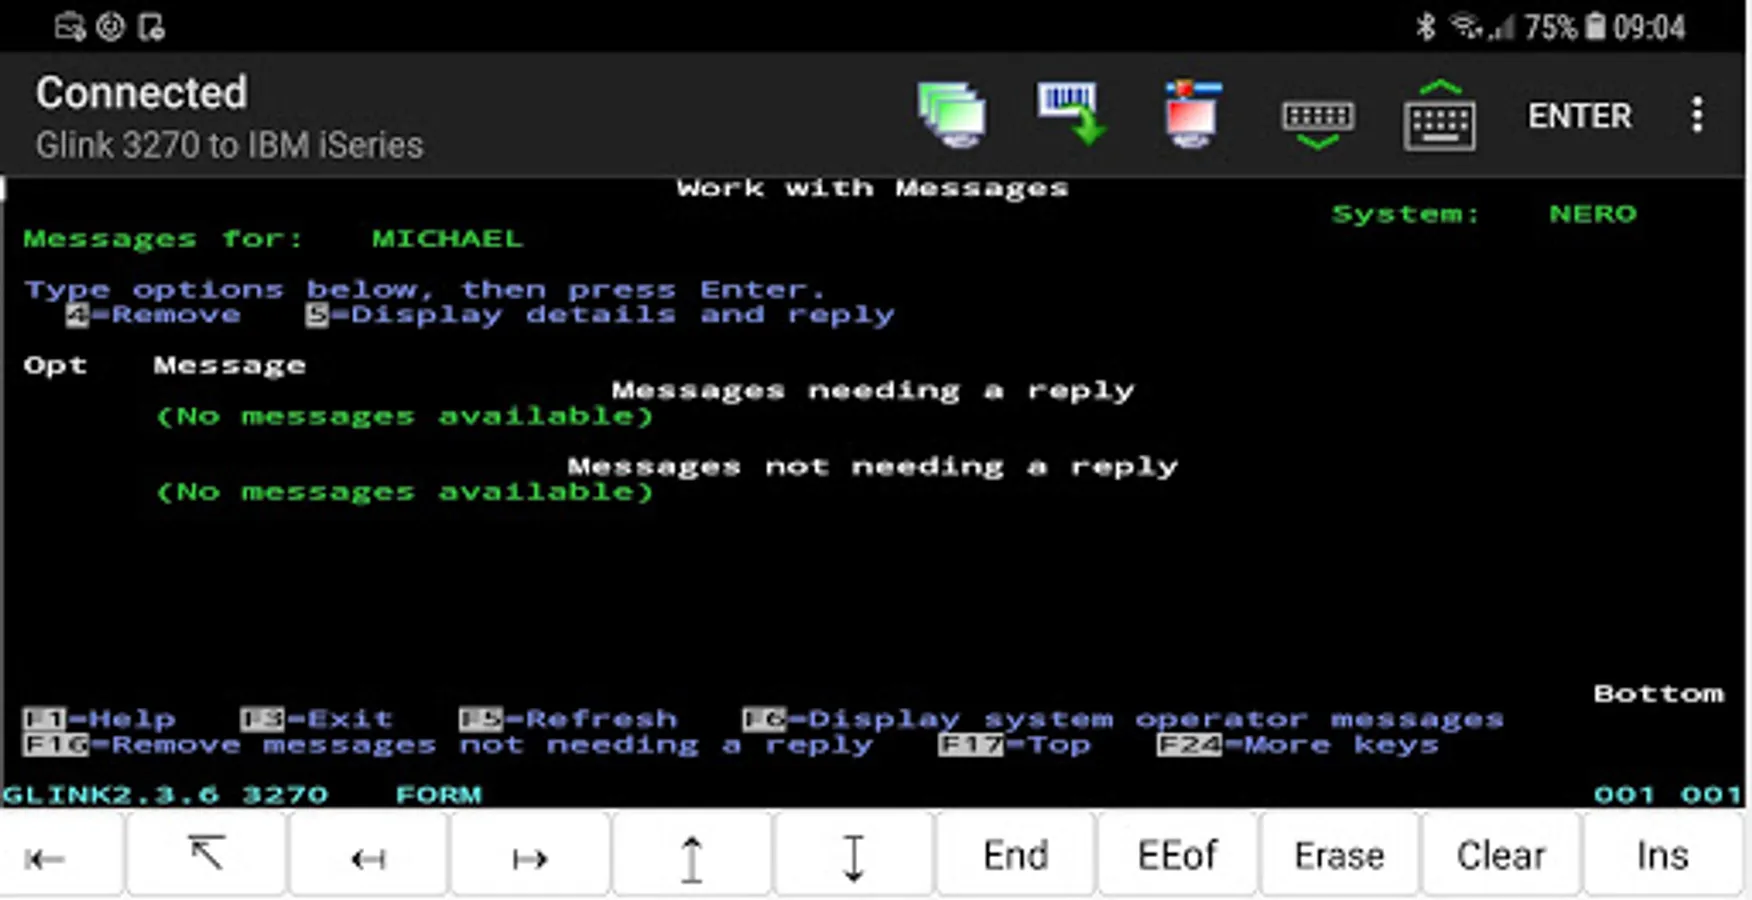
Task: Tap the Clear key
Action: [x=1501, y=856]
